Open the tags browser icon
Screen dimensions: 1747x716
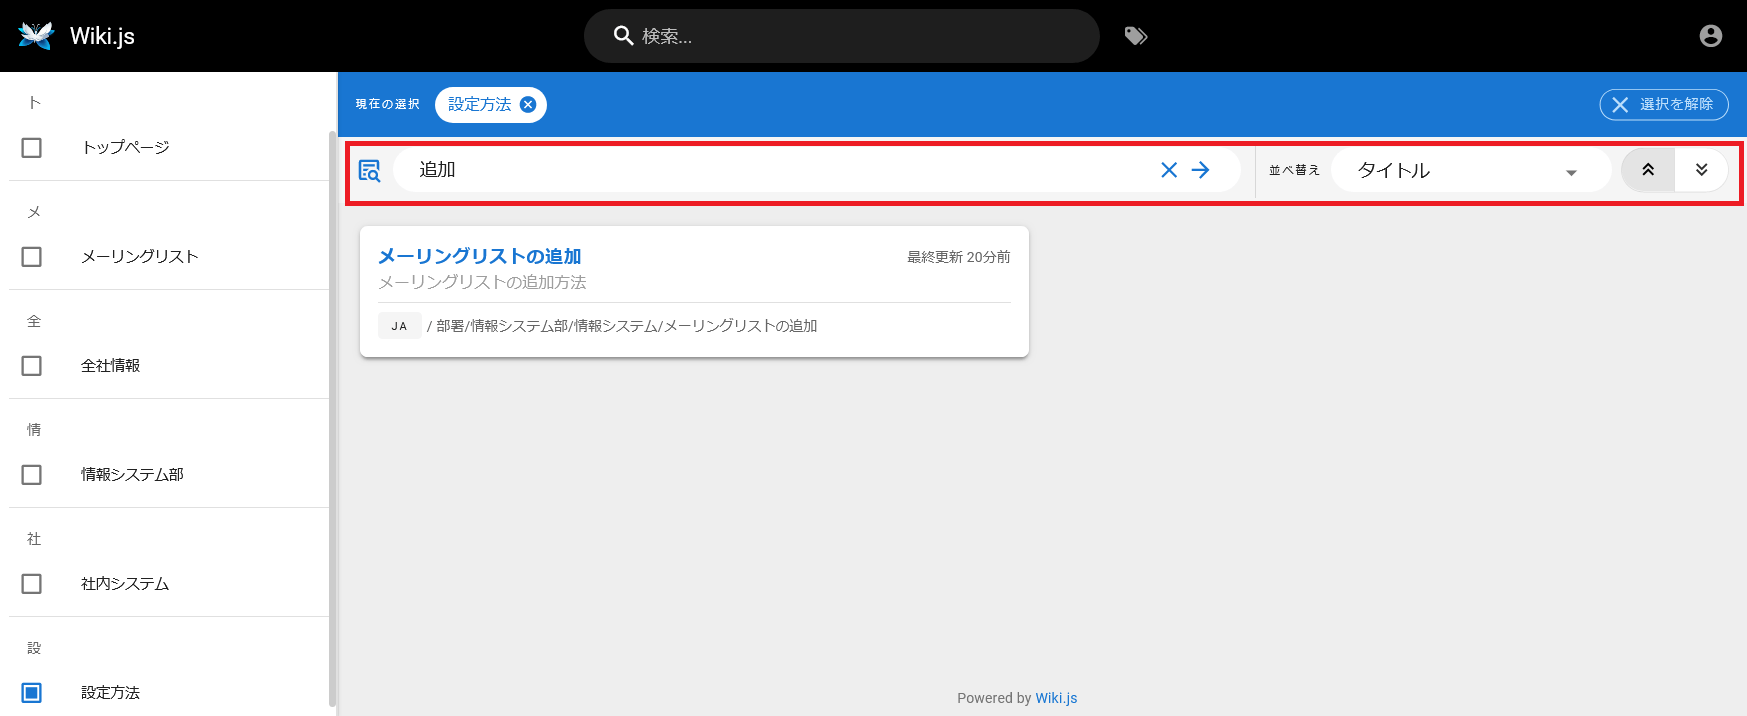click(x=1135, y=36)
